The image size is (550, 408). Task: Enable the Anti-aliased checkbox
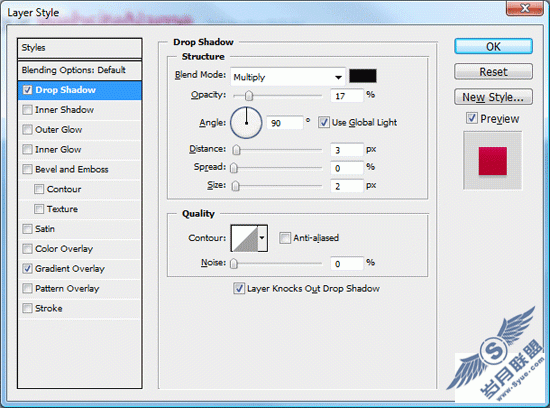pos(284,238)
